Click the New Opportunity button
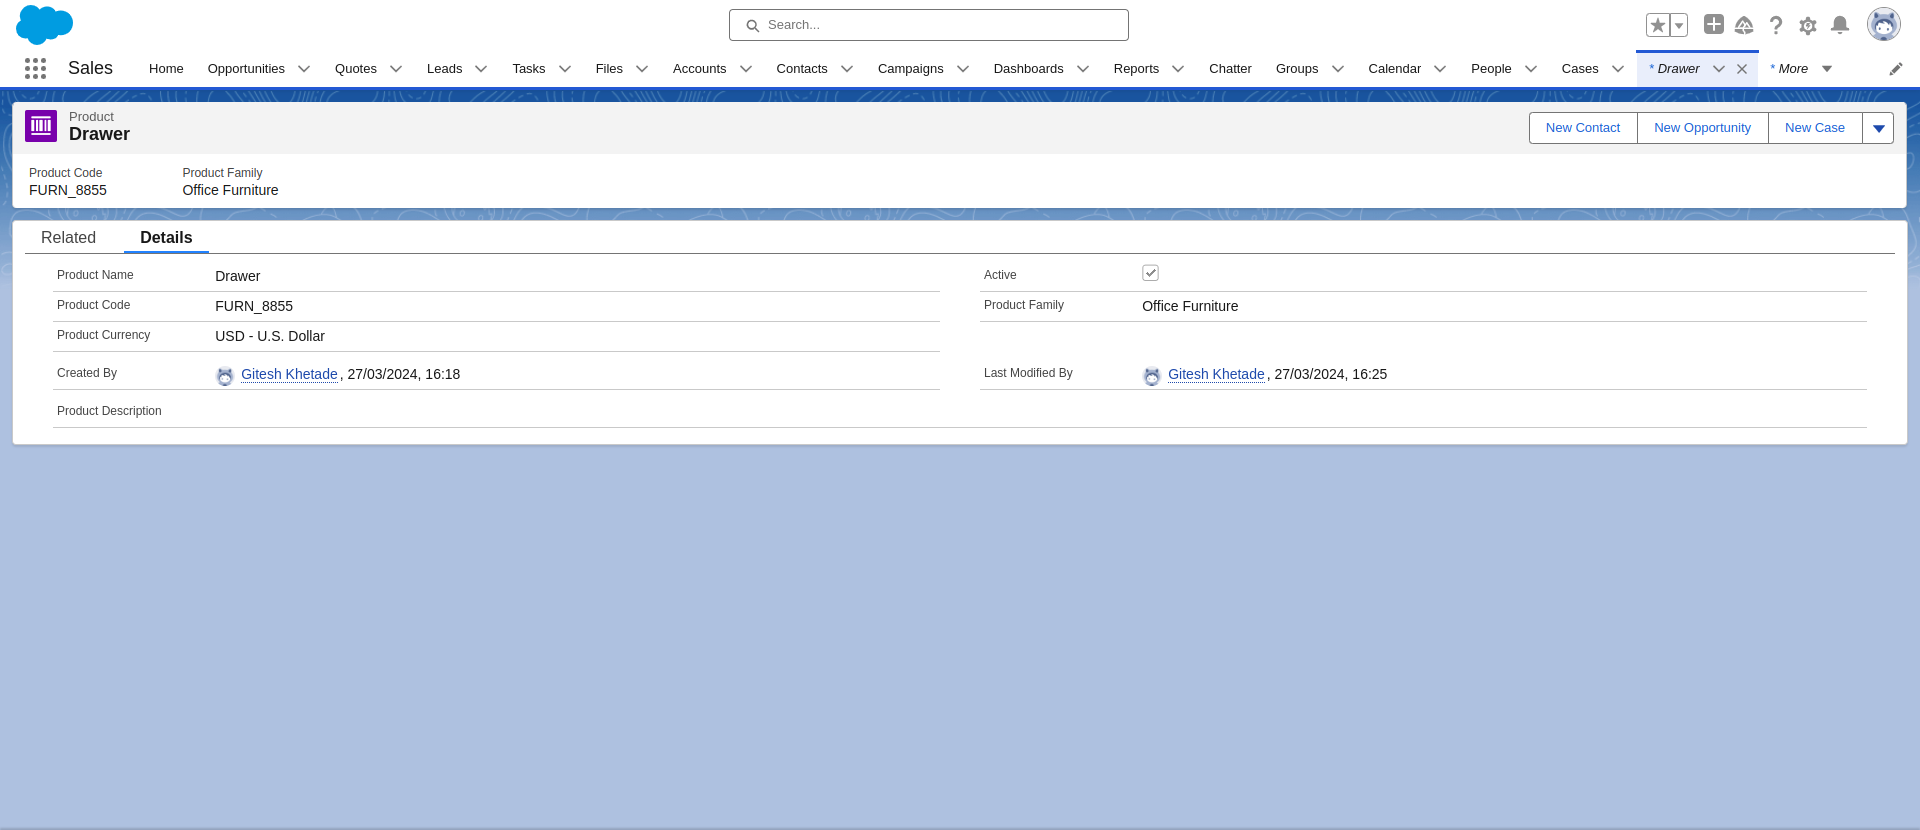The width and height of the screenshot is (1920, 830). [x=1702, y=128]
